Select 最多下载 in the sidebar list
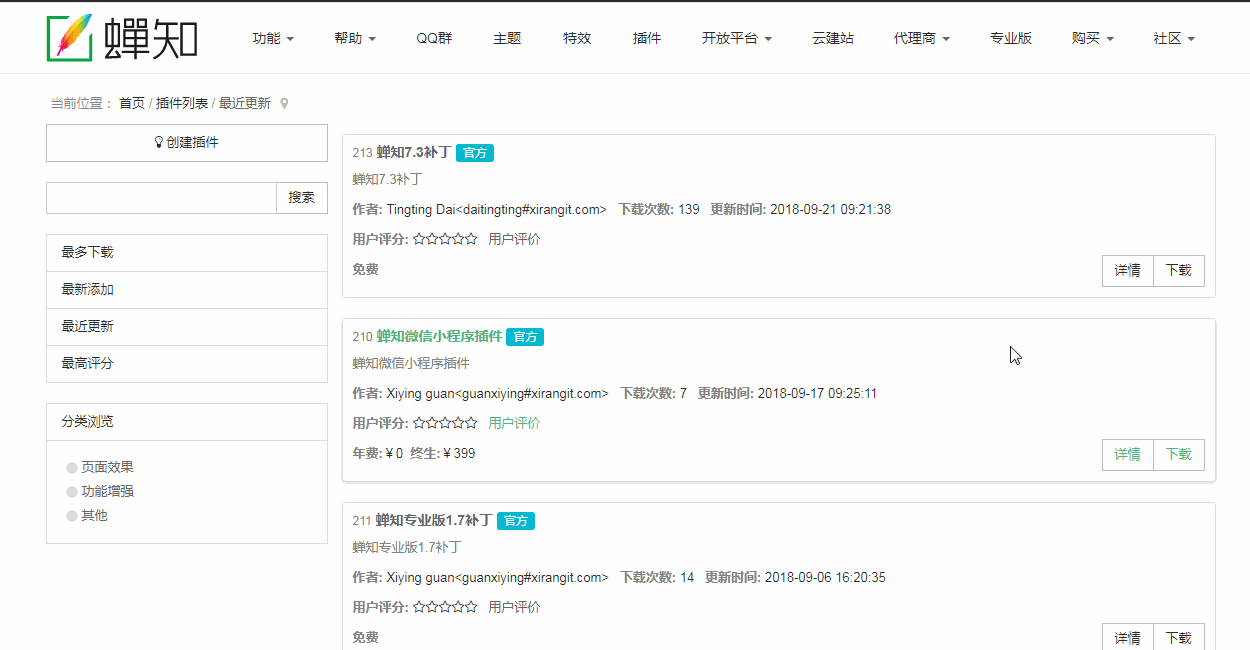 [x=187, y=253]
